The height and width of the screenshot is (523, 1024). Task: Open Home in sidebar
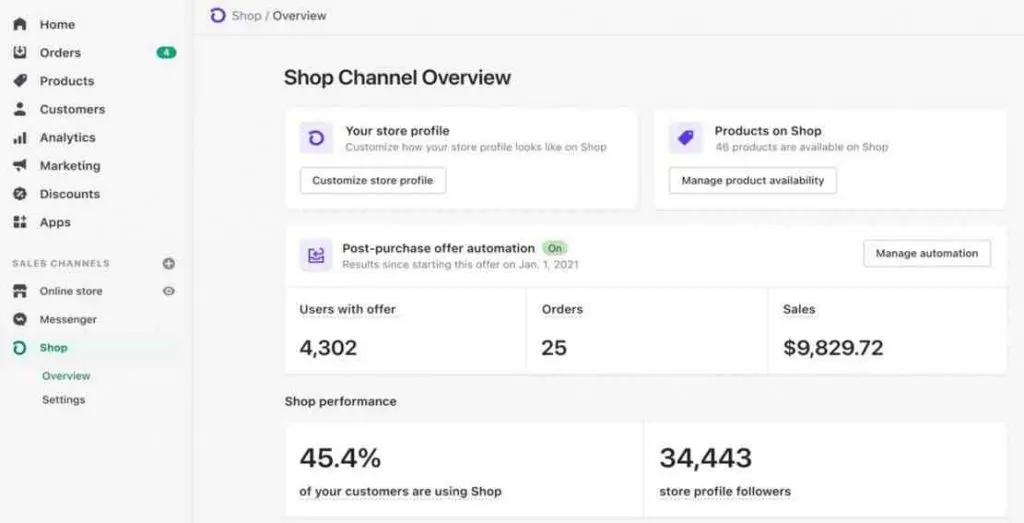coord(57,24)
